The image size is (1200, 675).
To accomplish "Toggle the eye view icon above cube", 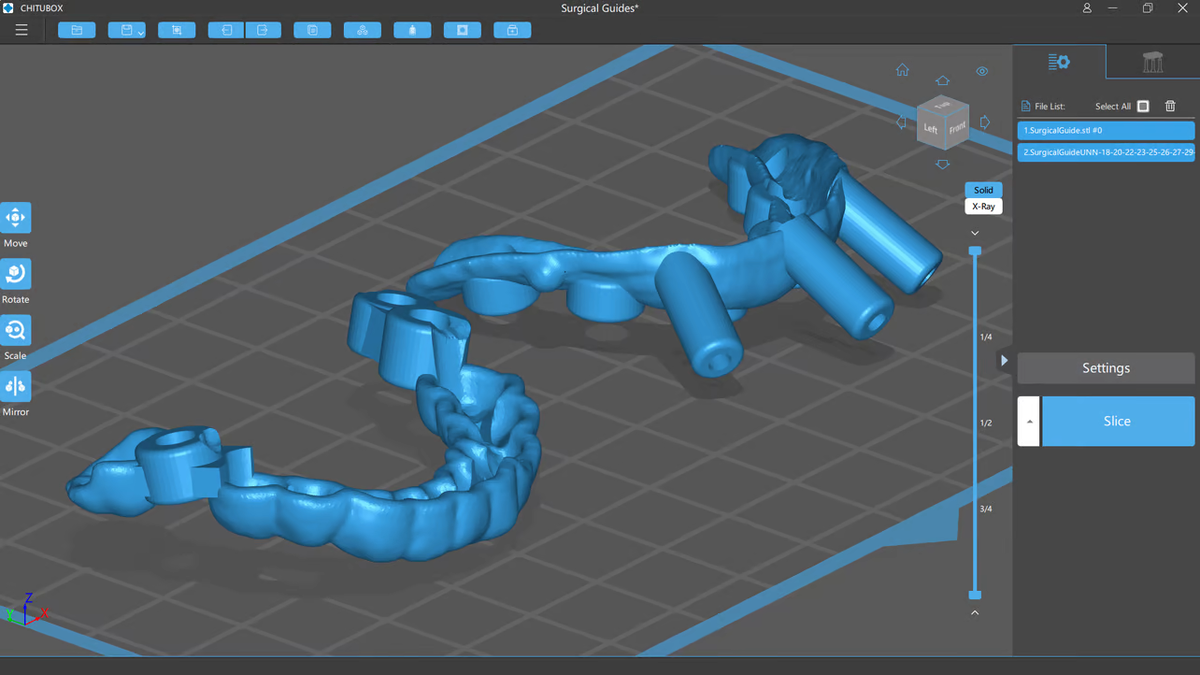I will 982,71.
